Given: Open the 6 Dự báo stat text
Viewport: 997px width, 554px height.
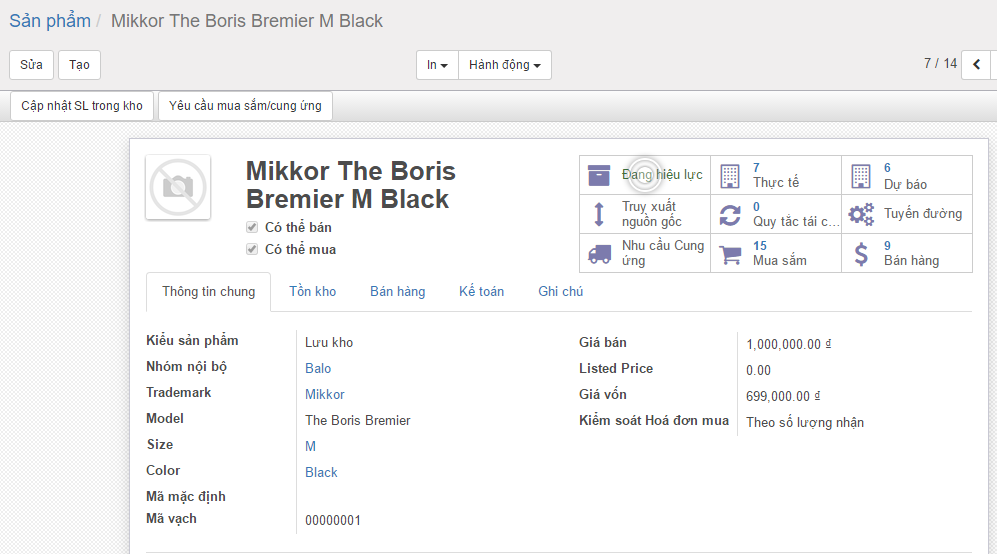Looking at the screenshot, I should [905, 176].
